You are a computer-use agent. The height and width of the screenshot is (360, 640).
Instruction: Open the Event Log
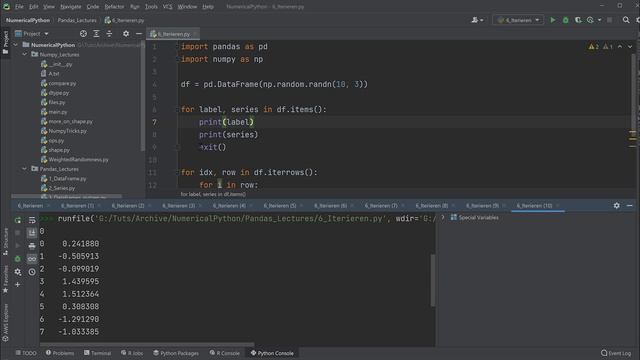(616, 353)
